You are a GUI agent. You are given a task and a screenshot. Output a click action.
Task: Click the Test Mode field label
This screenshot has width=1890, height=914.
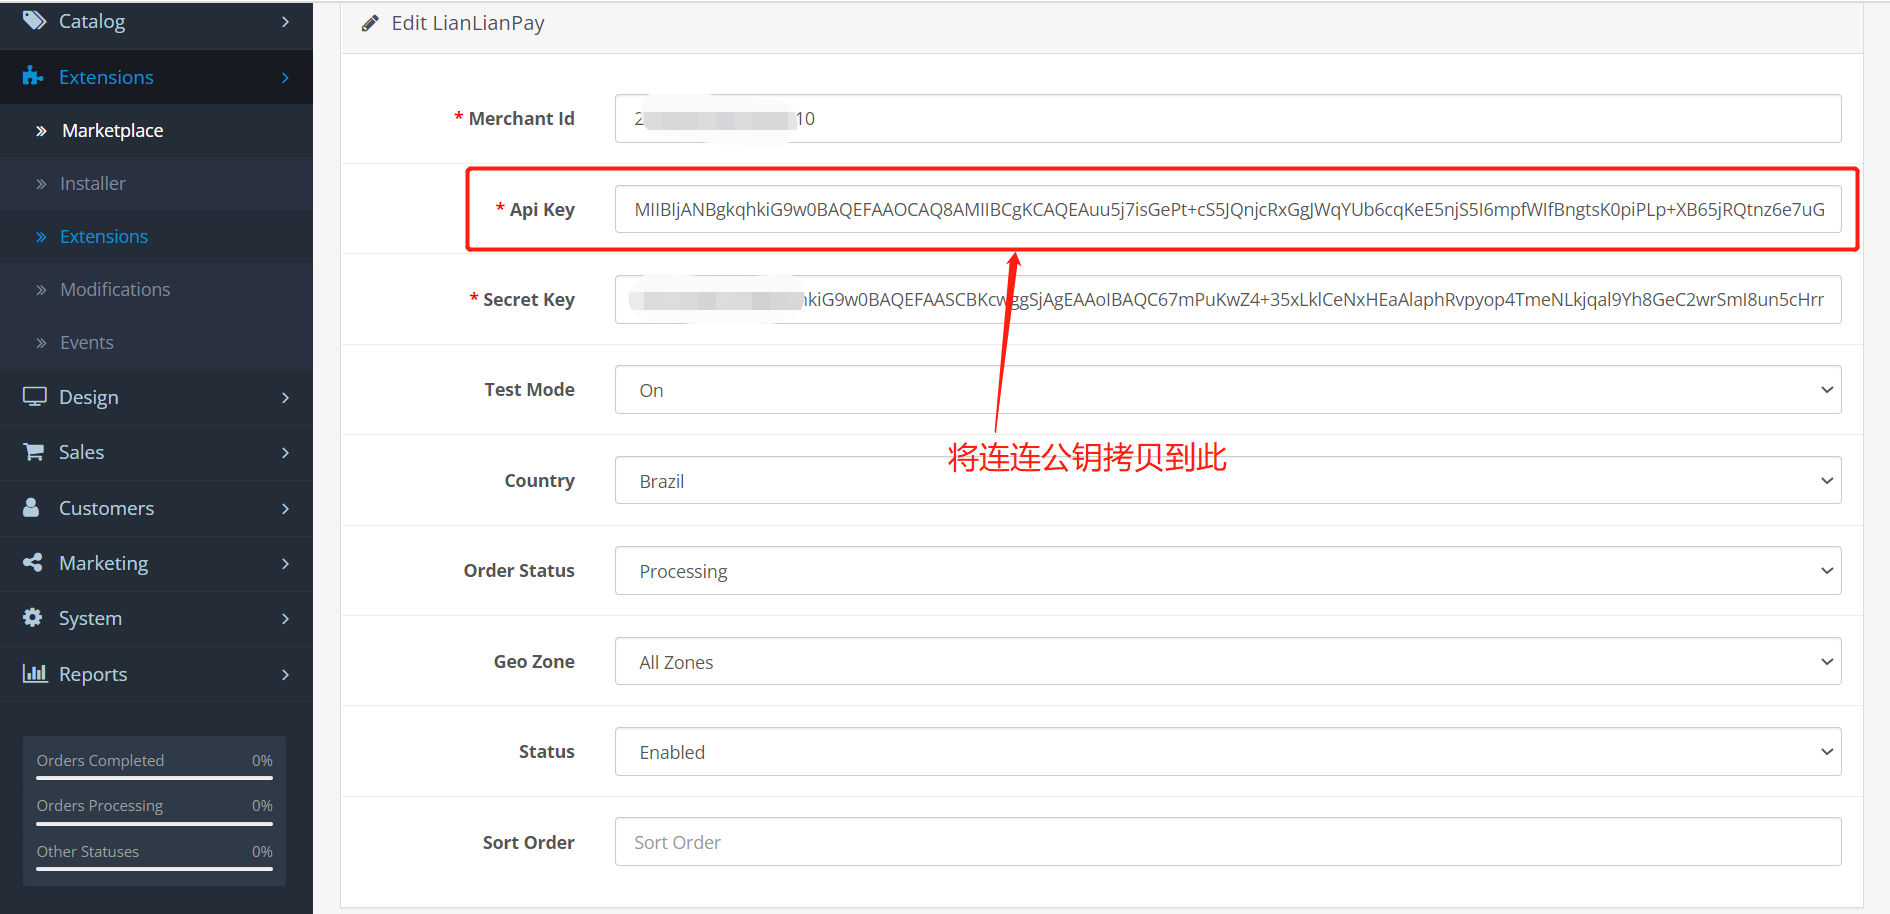pos(530,390)
